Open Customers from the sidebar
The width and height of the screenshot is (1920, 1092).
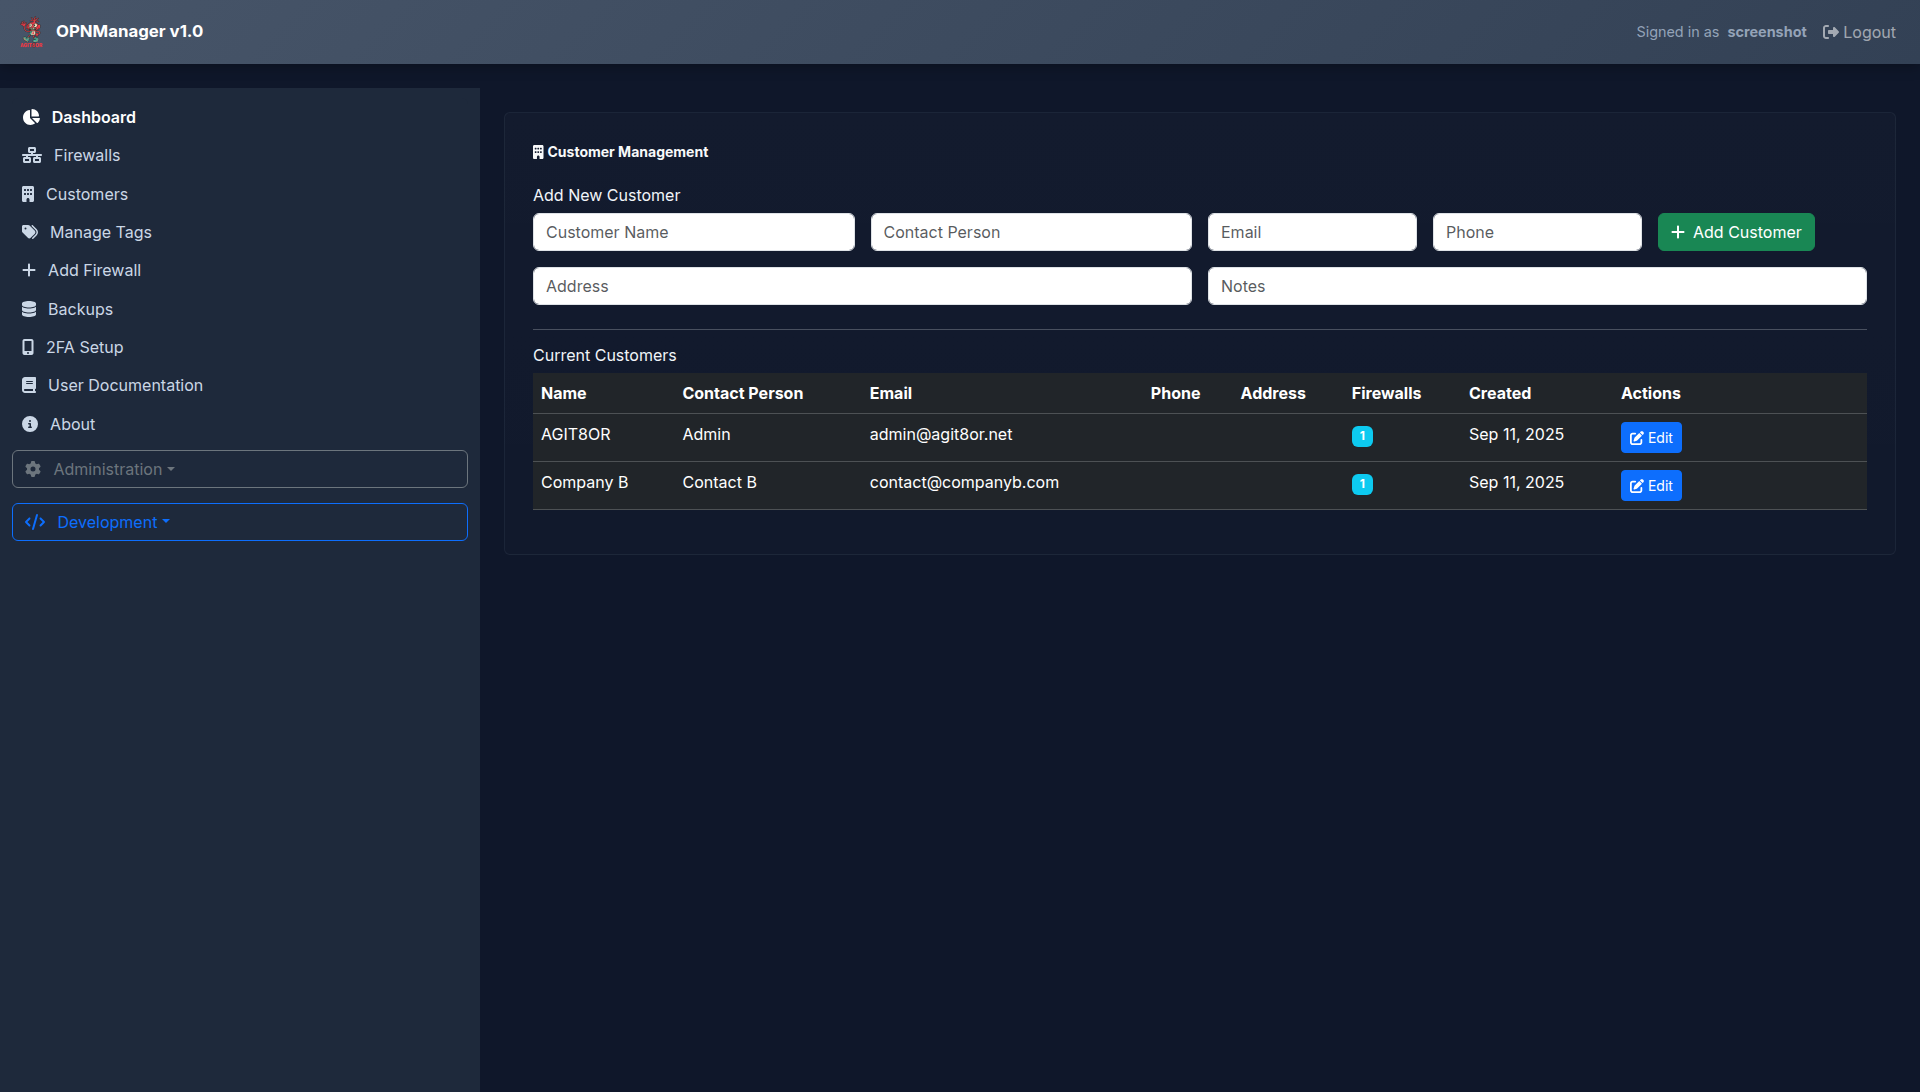pyautogui.click(x=86, y=194)
